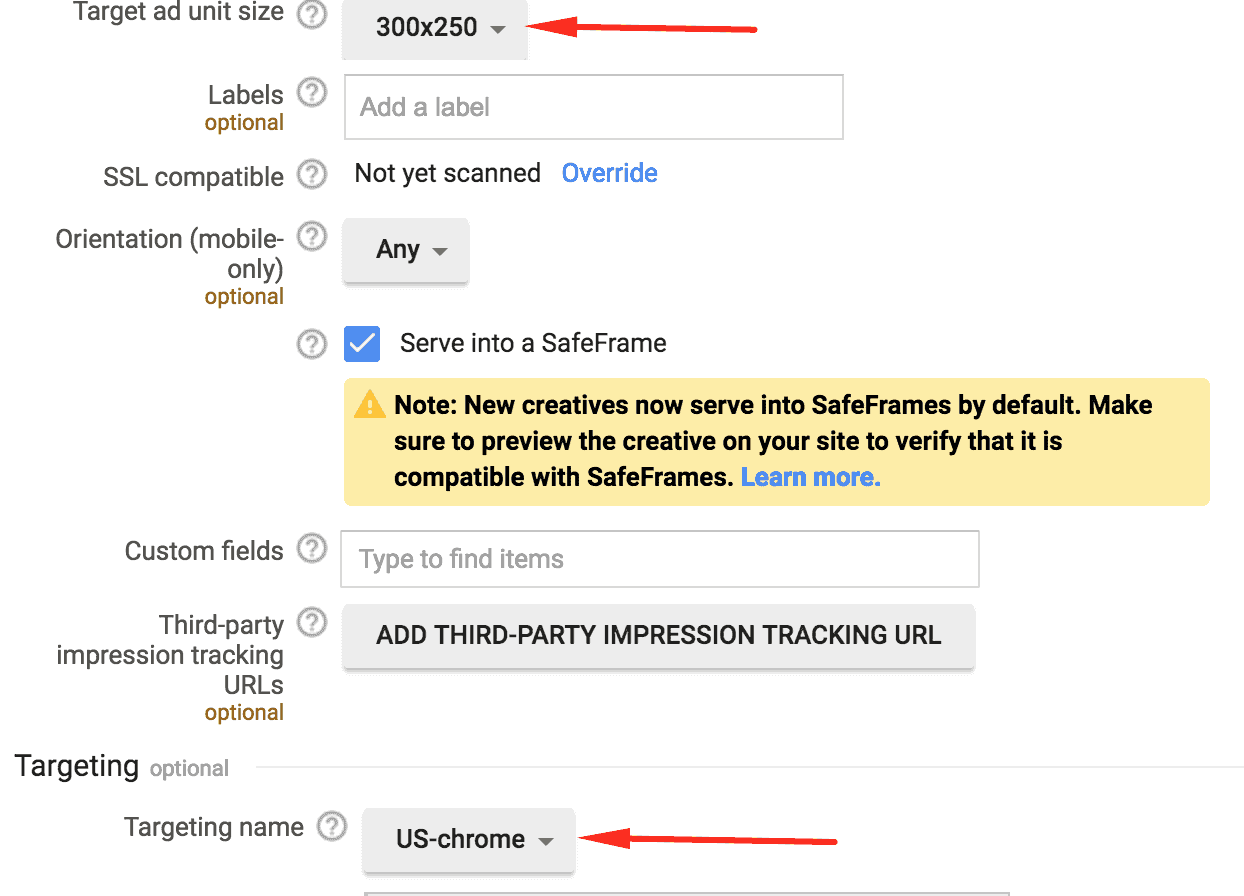Click the warning icon in SafeFrame note
Viewport: 1244px width, 896px height.
pos(369,404)
